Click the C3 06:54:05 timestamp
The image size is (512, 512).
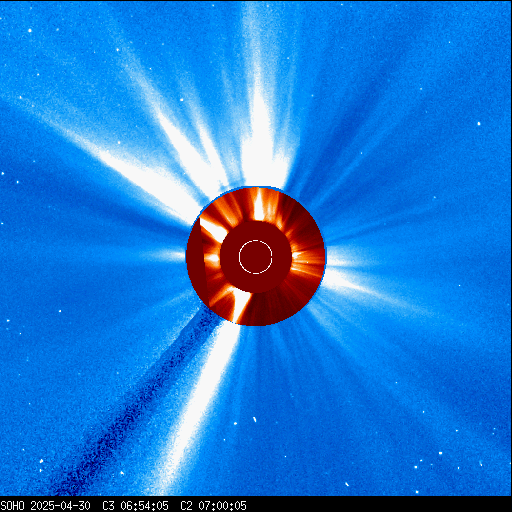(x=135, y=506)
